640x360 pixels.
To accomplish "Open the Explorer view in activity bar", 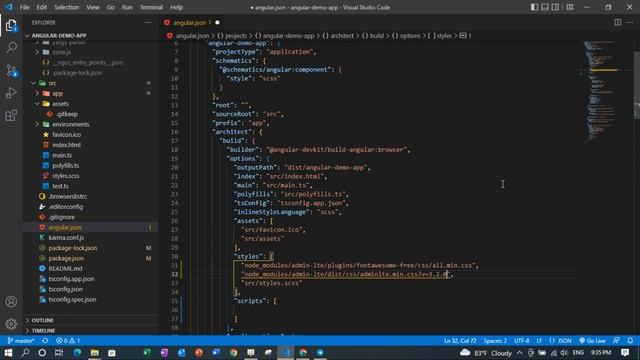I will pos(11,26).
